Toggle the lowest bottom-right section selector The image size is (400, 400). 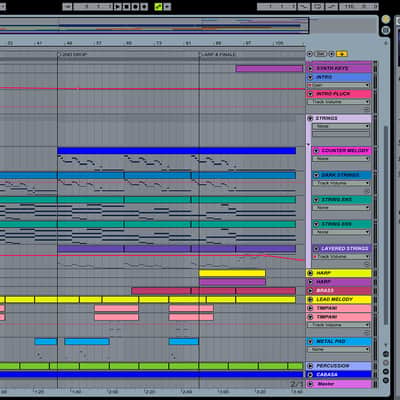(x=386, y=380)
